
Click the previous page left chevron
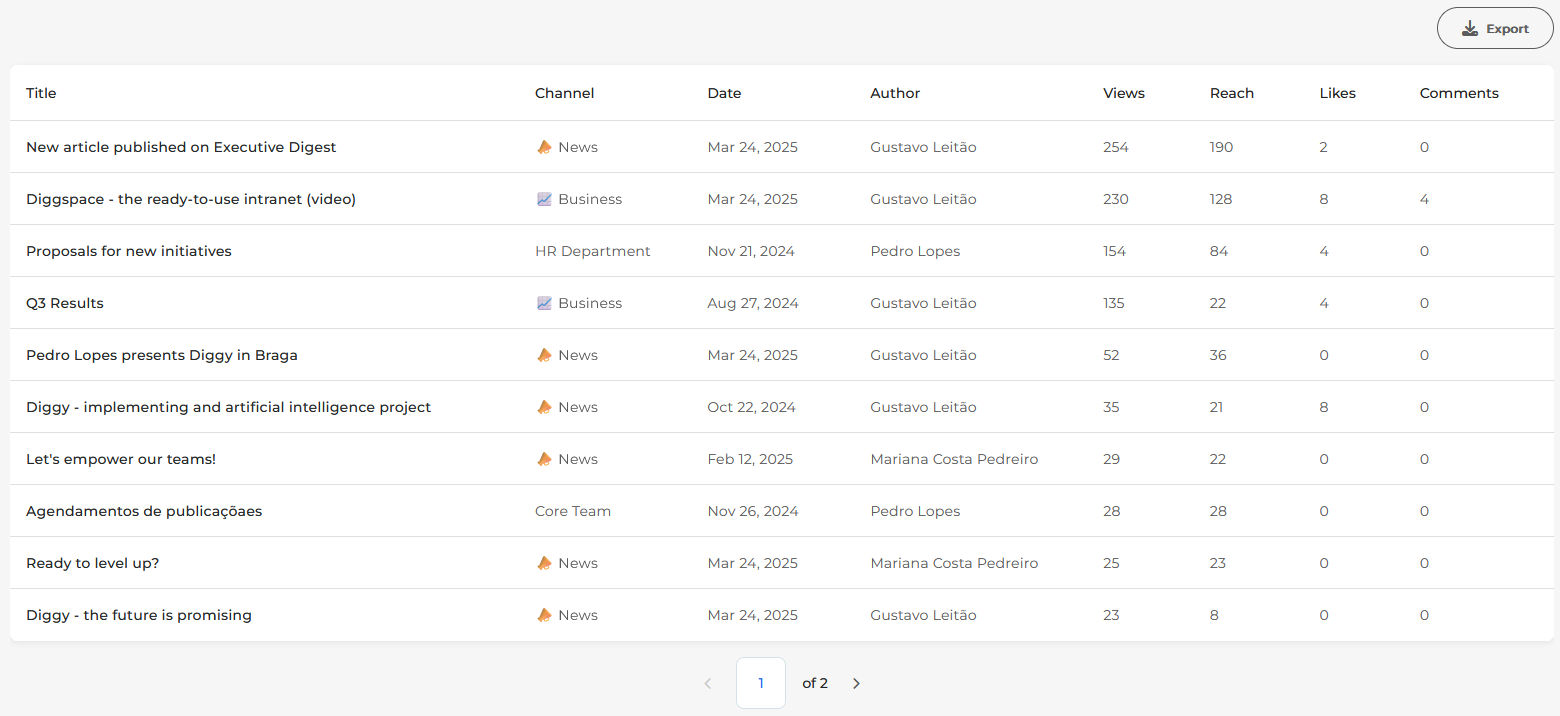click(x=708, y=683)
